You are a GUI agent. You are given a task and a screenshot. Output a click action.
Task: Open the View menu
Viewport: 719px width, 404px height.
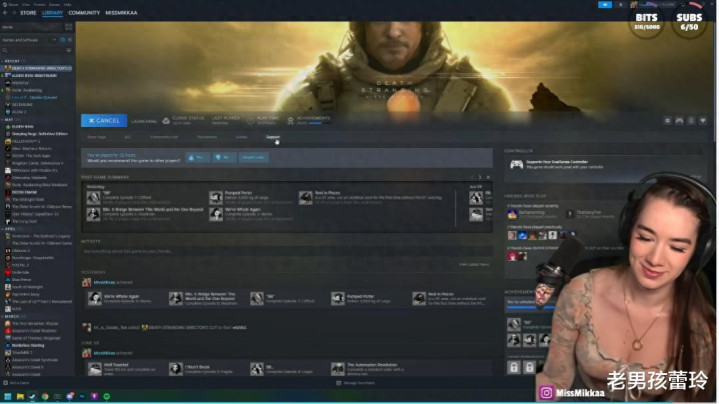click(26, 4)
